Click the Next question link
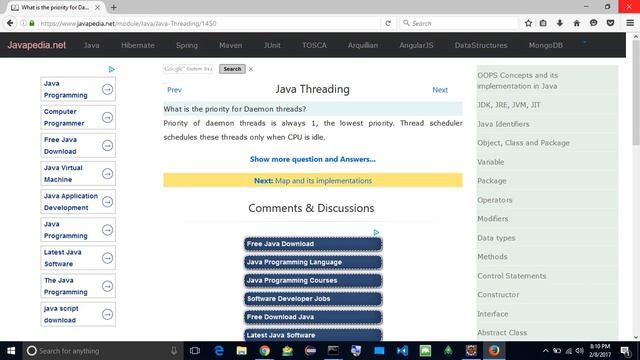The width and height of the screenshot is (640, 360). (x=440, y=90)
